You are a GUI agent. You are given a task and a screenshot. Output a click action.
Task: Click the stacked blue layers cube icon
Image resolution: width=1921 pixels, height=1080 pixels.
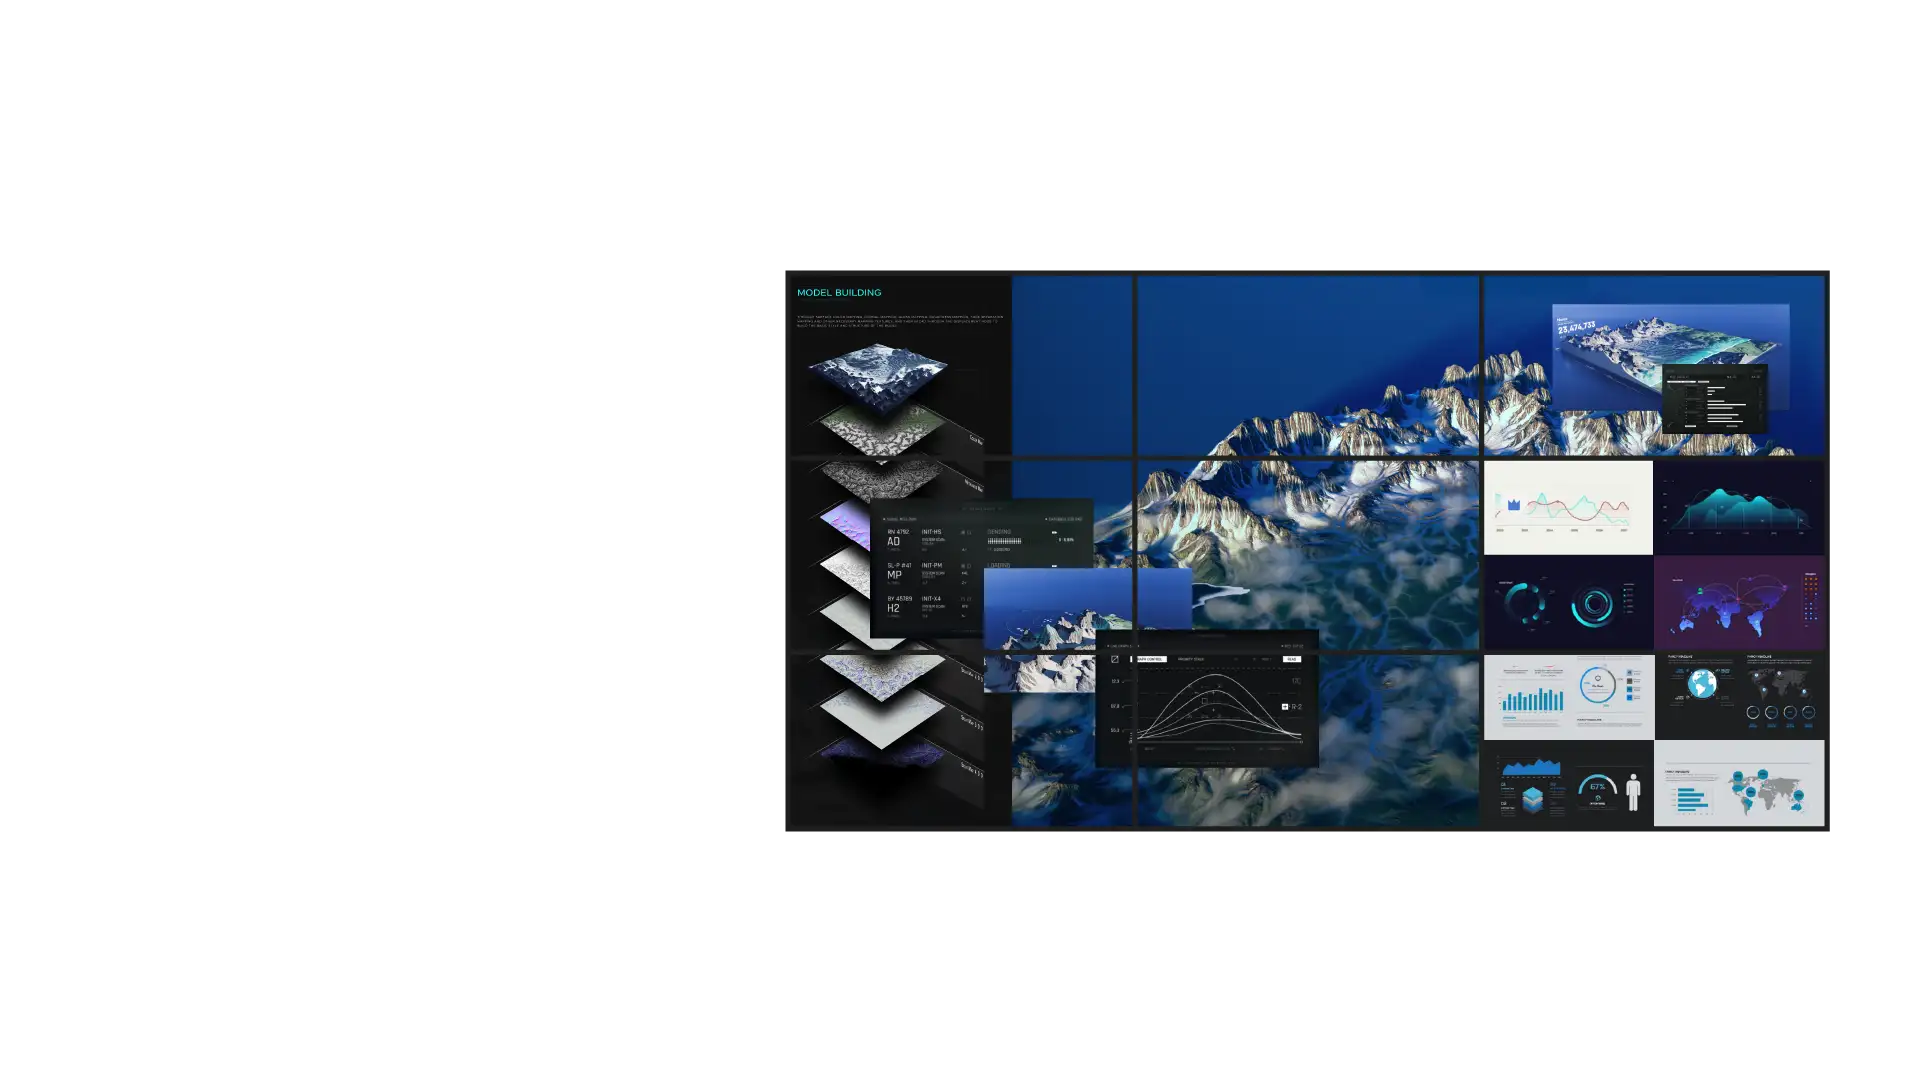pos(1533,799)
